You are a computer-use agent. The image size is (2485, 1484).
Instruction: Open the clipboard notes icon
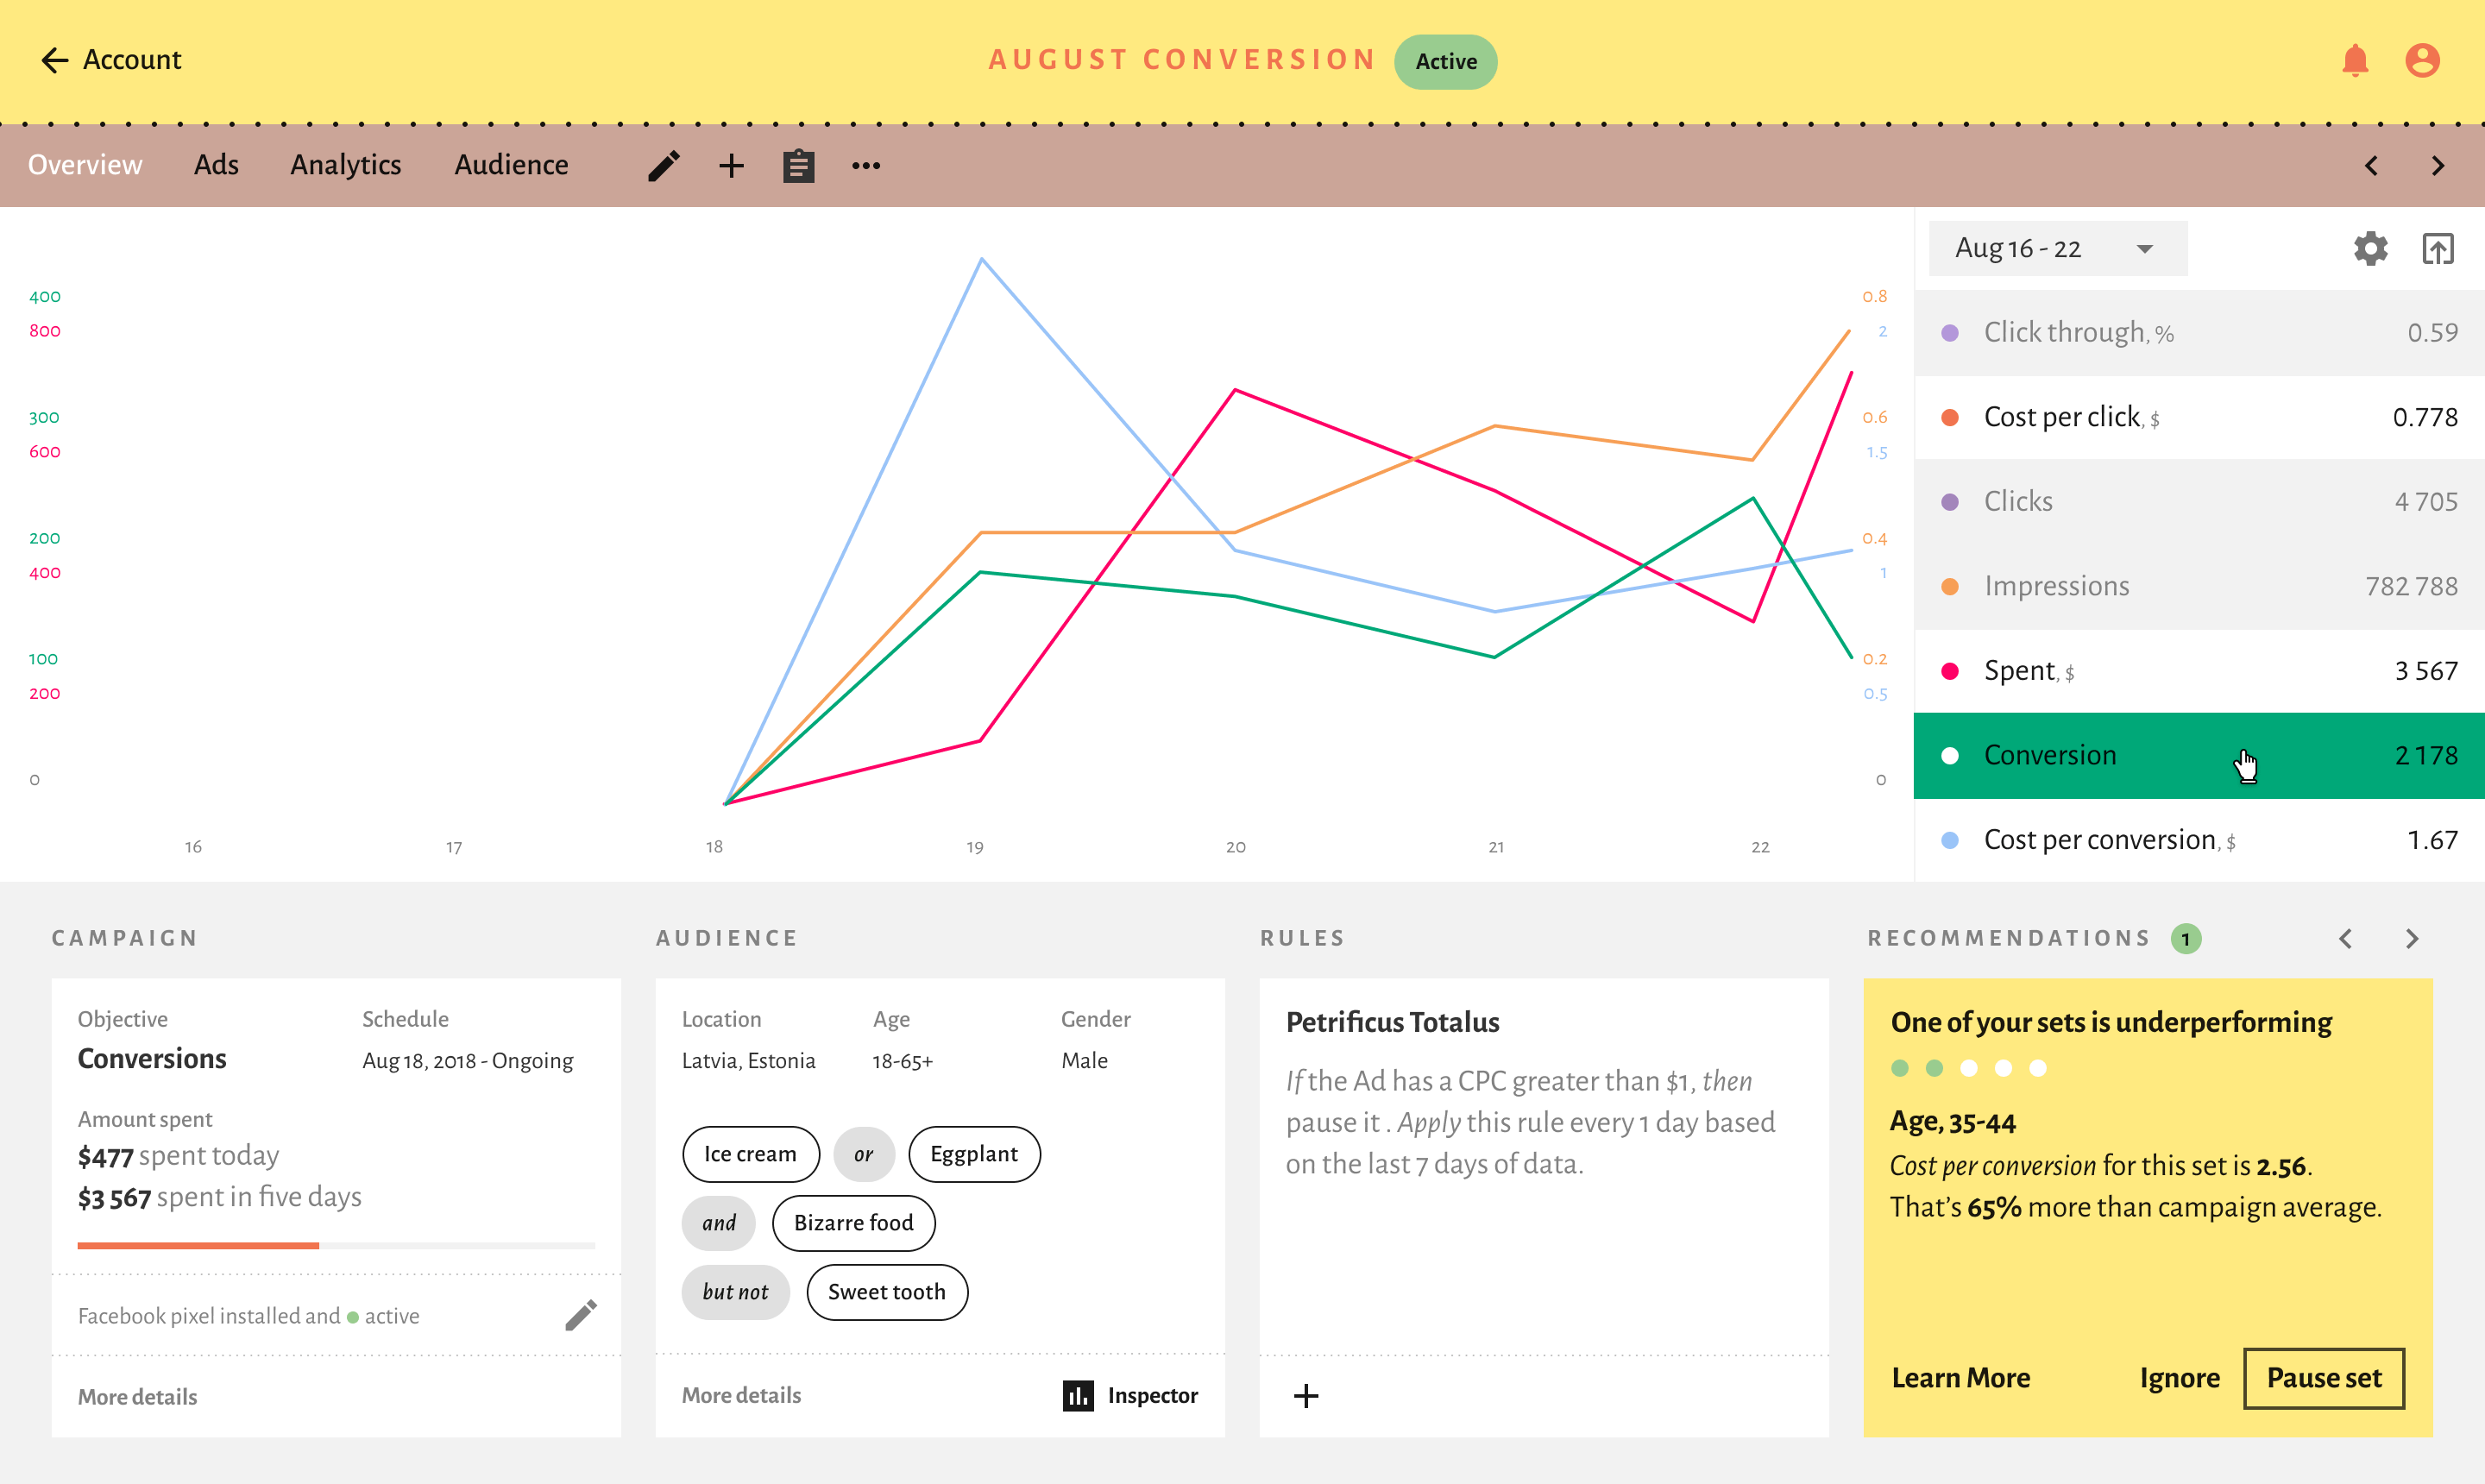(798, 166)
